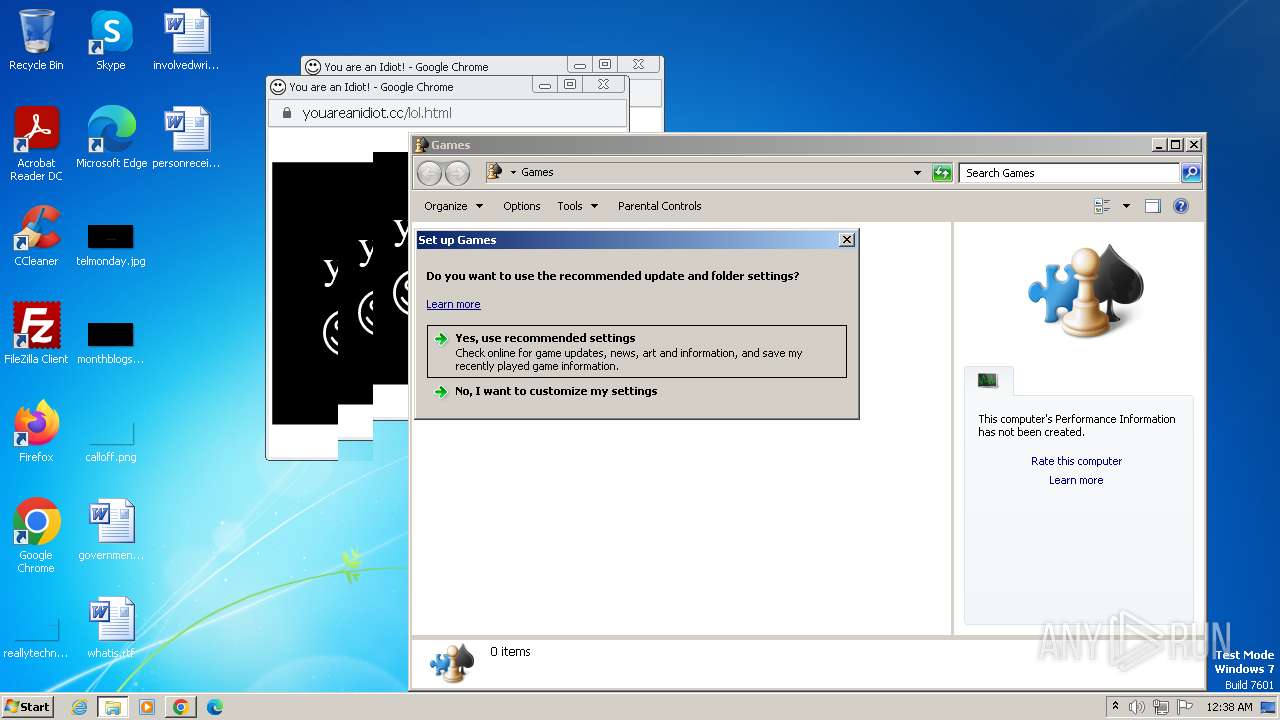The height and width of the screenshot is (720, 1280).
Task: Click the Back arrow in the Games window
Action: click(x=429, y=173)
